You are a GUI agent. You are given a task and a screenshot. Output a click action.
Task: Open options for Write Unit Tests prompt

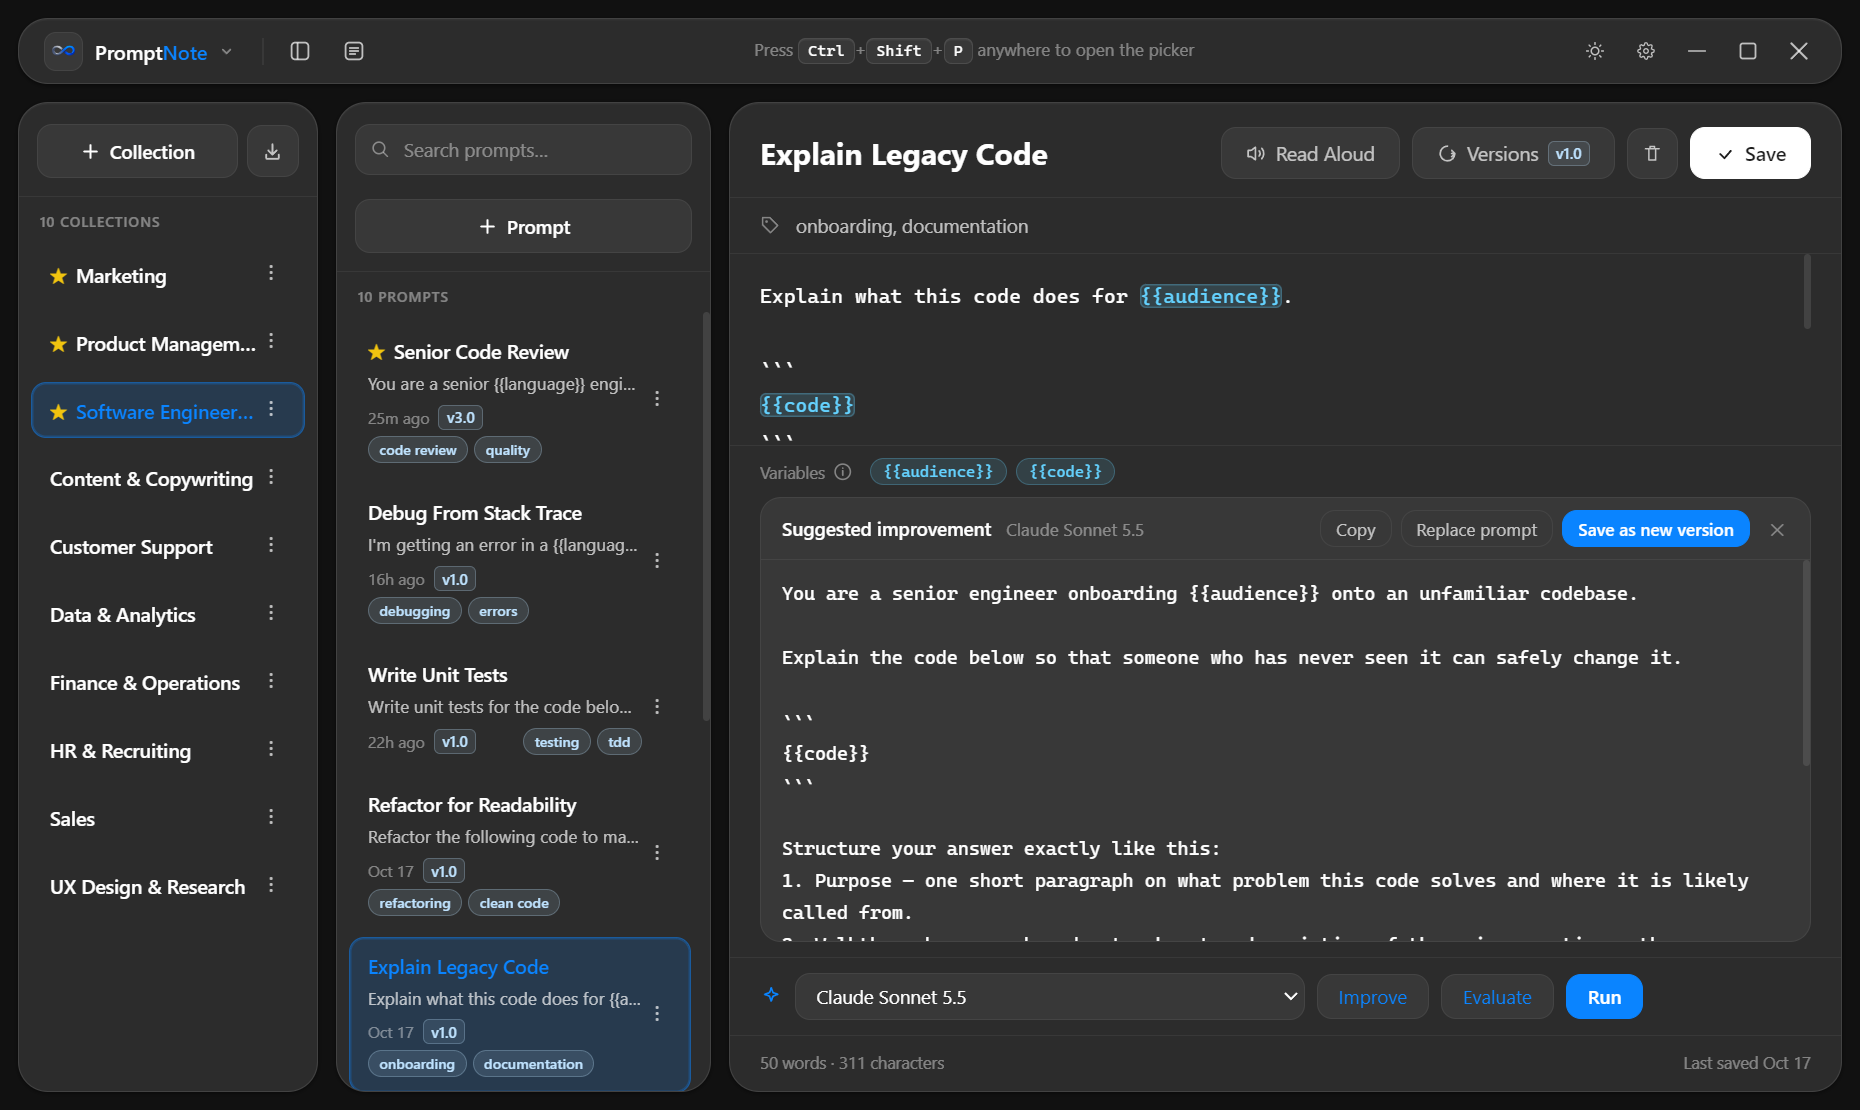pos(657,707)
